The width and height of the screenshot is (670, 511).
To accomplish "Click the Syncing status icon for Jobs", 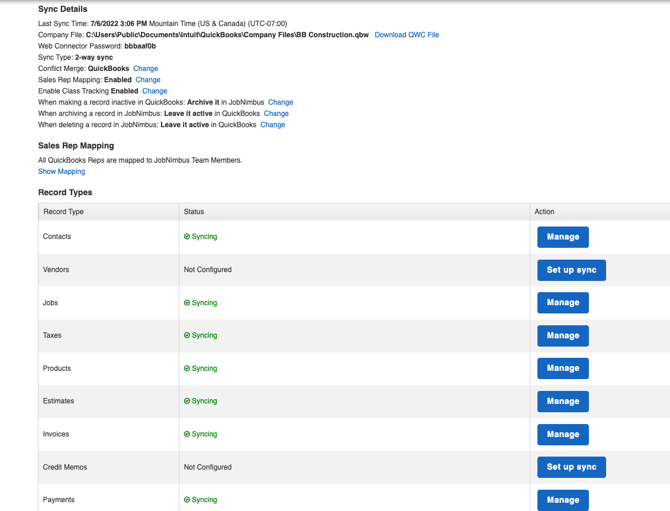I will pos(187,303).
